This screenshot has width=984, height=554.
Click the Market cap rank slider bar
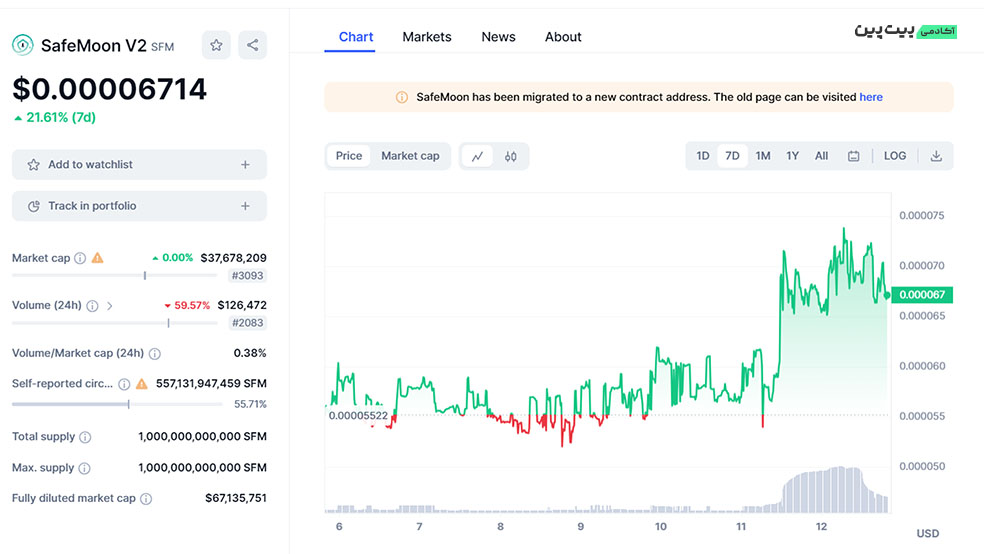pyautogui.click(x=117, y=275)
